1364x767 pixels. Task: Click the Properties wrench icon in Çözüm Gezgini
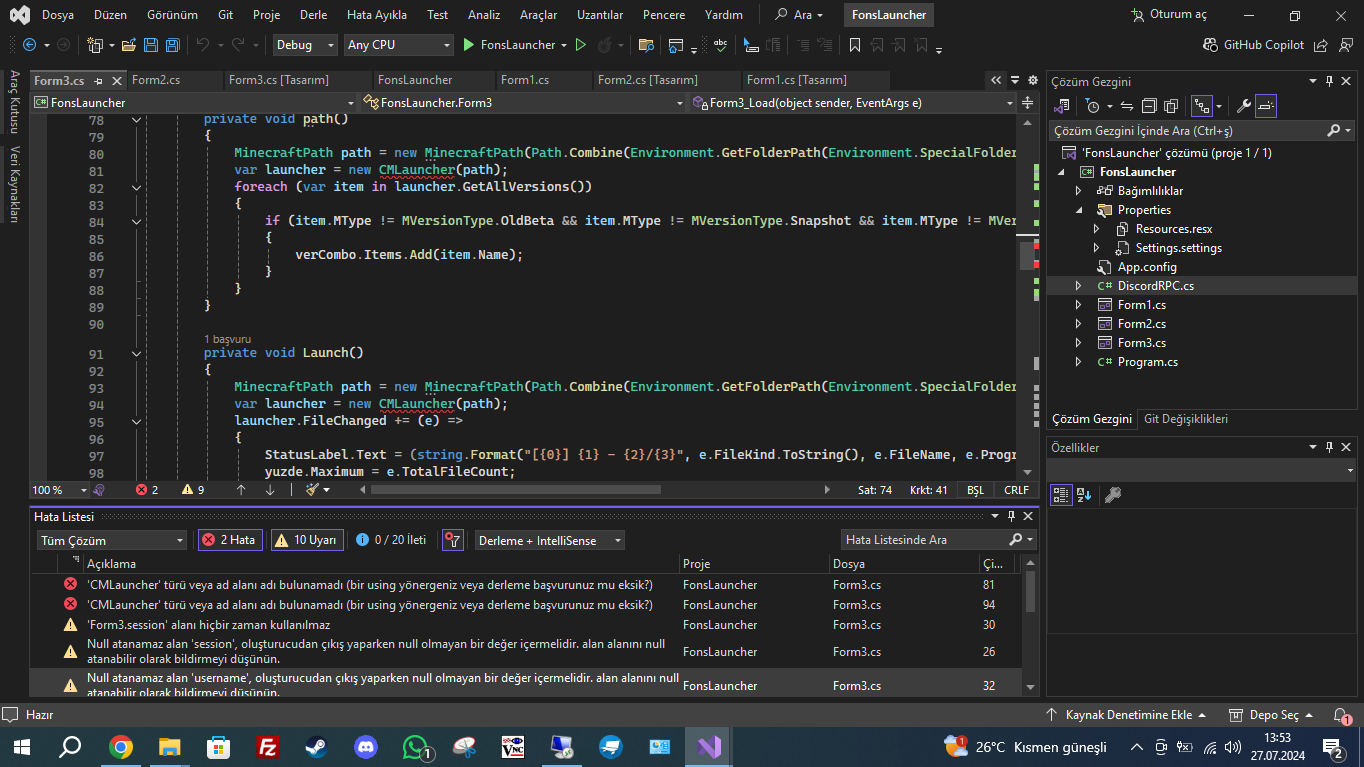(x=1244, y=106)
